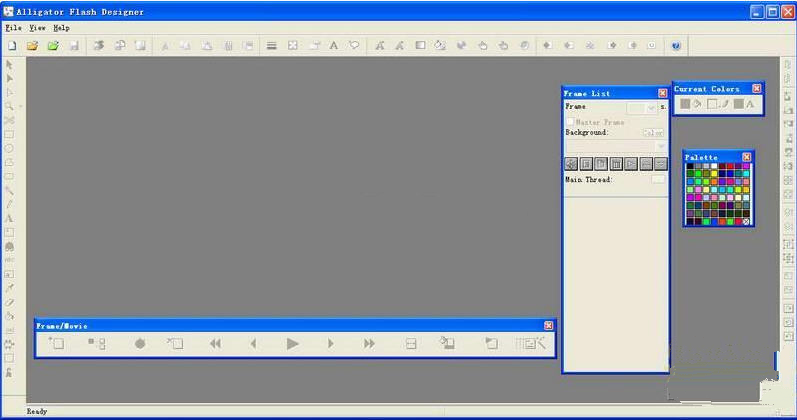Open the File menu

pos(13,27)
